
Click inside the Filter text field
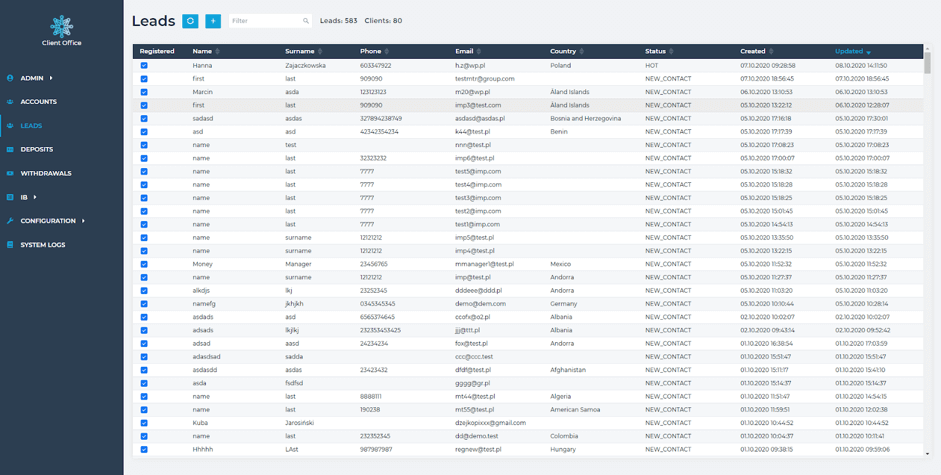pyautogui.click(x=264, y=21)
